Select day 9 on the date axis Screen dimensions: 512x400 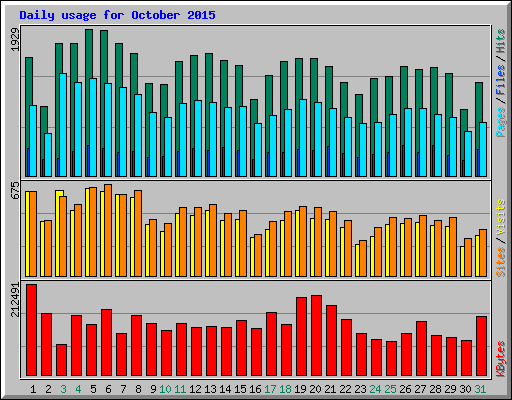coord(153,389)
